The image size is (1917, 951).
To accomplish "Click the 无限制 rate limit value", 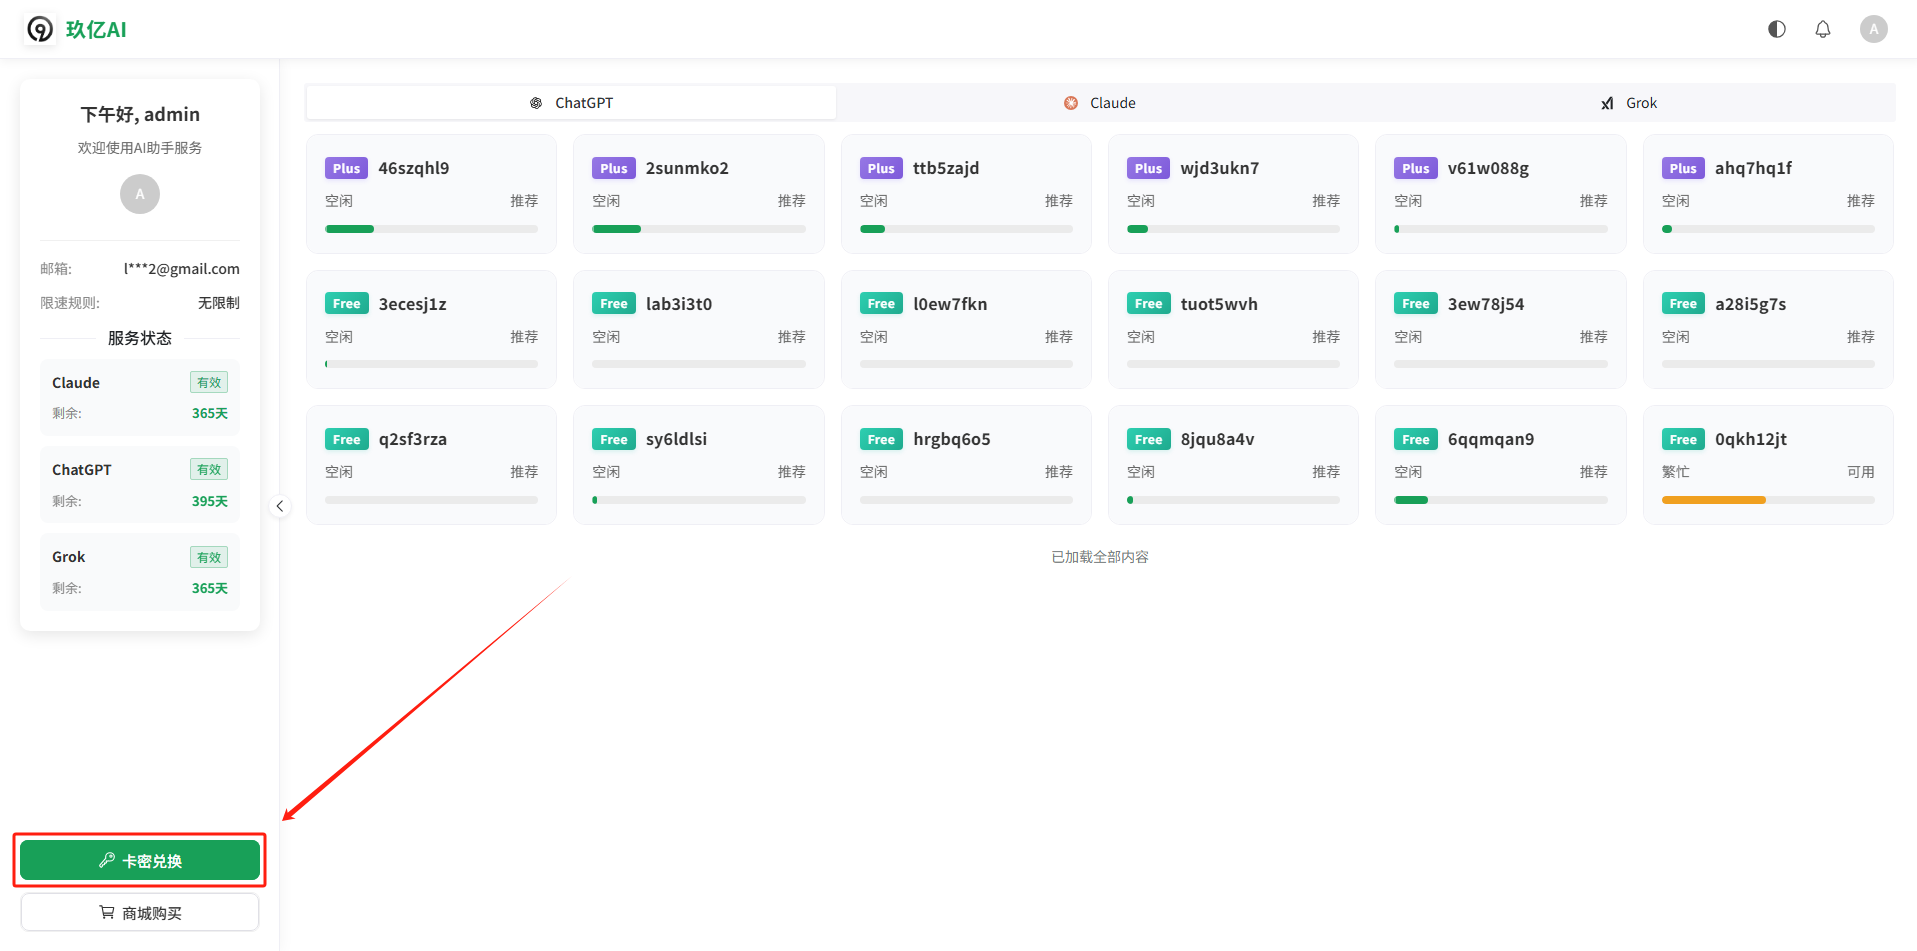I will point(219,303).
